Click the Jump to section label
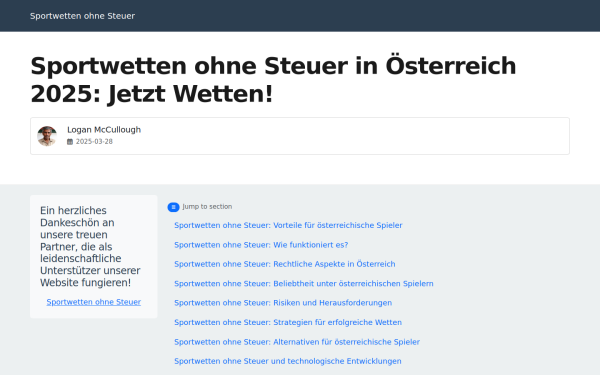 coord(207,207)
